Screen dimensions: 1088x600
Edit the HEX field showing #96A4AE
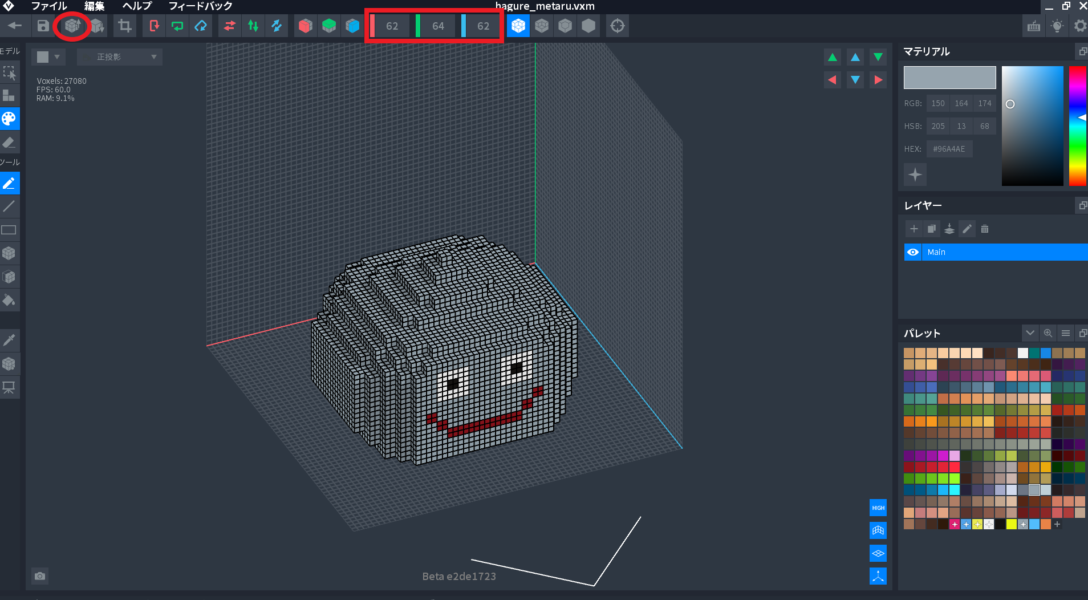pos(949,149)
